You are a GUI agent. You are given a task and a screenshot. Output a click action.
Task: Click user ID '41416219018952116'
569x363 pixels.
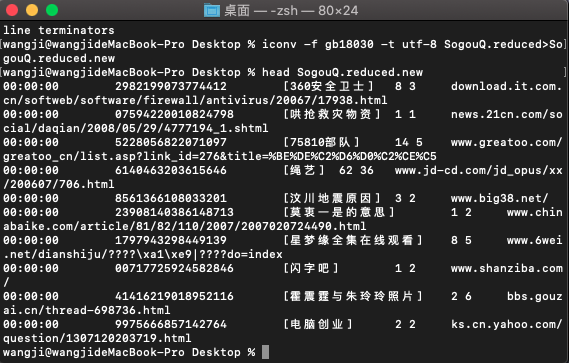coord(174,296)
